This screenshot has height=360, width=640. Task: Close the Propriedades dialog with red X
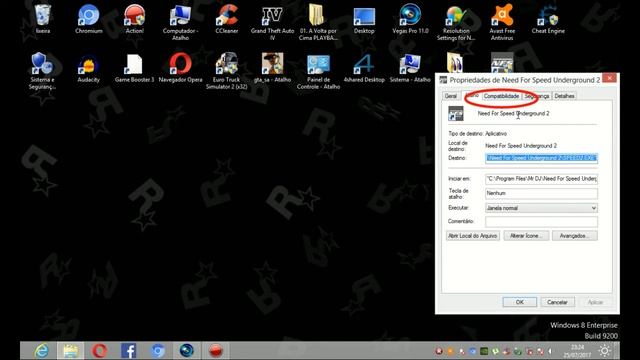coord(609,78)
